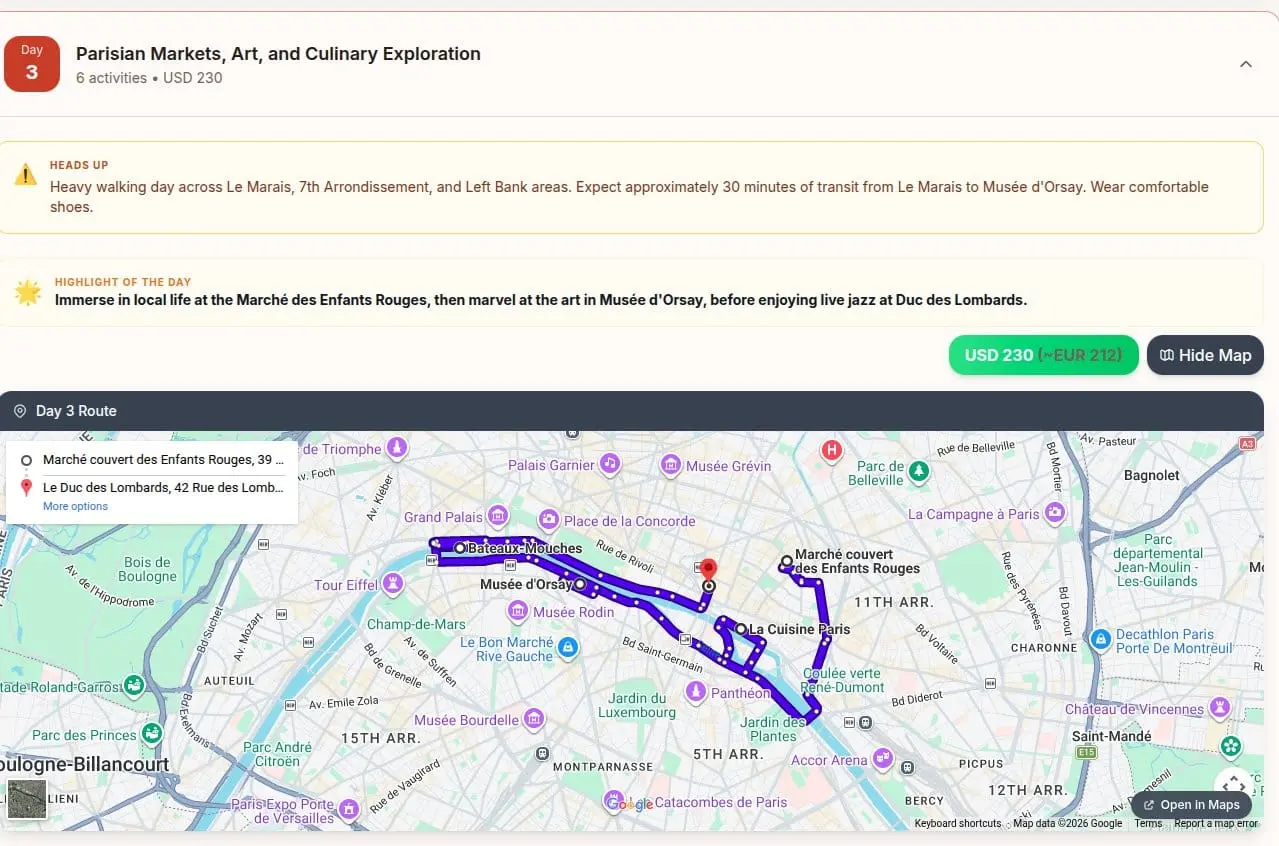Click the Tour Eiffel map marker icon
The width and height of the screenshot is (1279, 846).
tap(393, 583)
